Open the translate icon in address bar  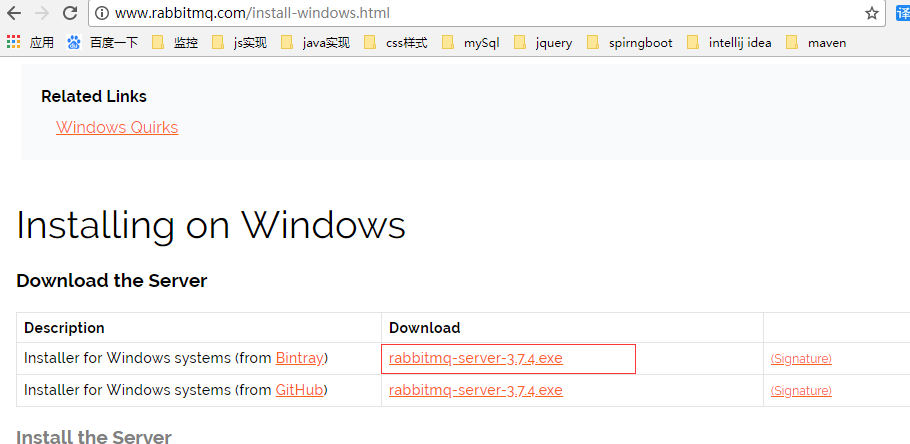903,13
